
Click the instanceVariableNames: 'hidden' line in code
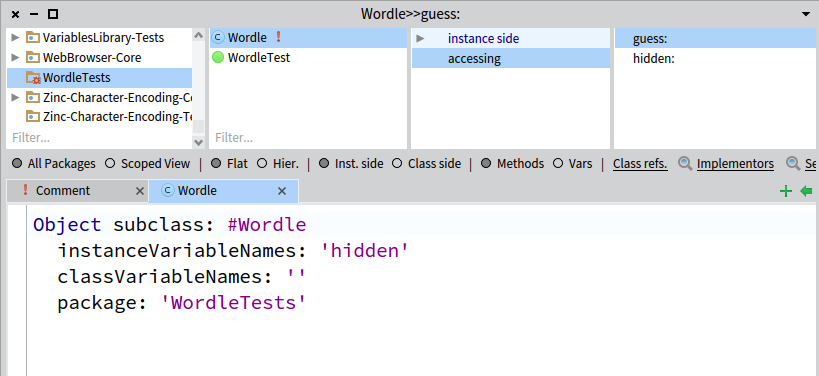(x=233, y=251)
